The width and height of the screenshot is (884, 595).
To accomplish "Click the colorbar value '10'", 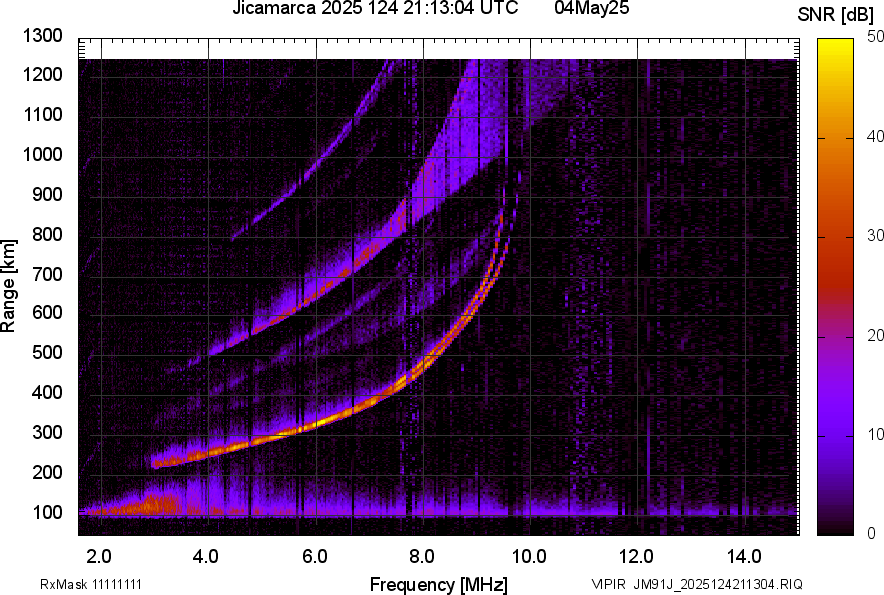I will [x=875, y=434].
